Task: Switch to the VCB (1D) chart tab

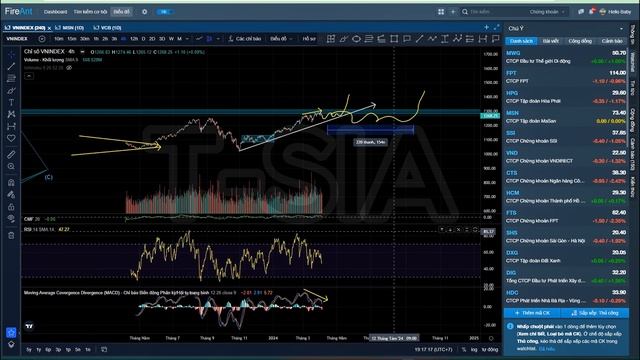Action: 107,28
